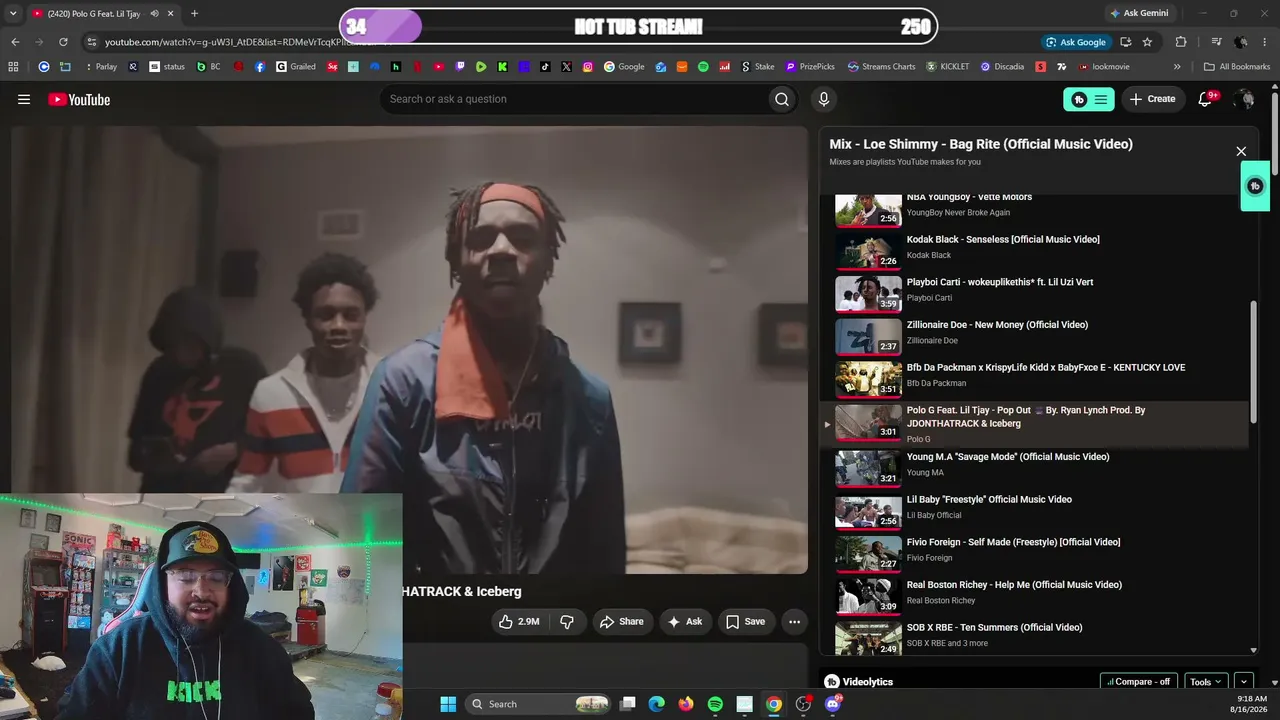Open a new Chrome tab

pos(194,14)
